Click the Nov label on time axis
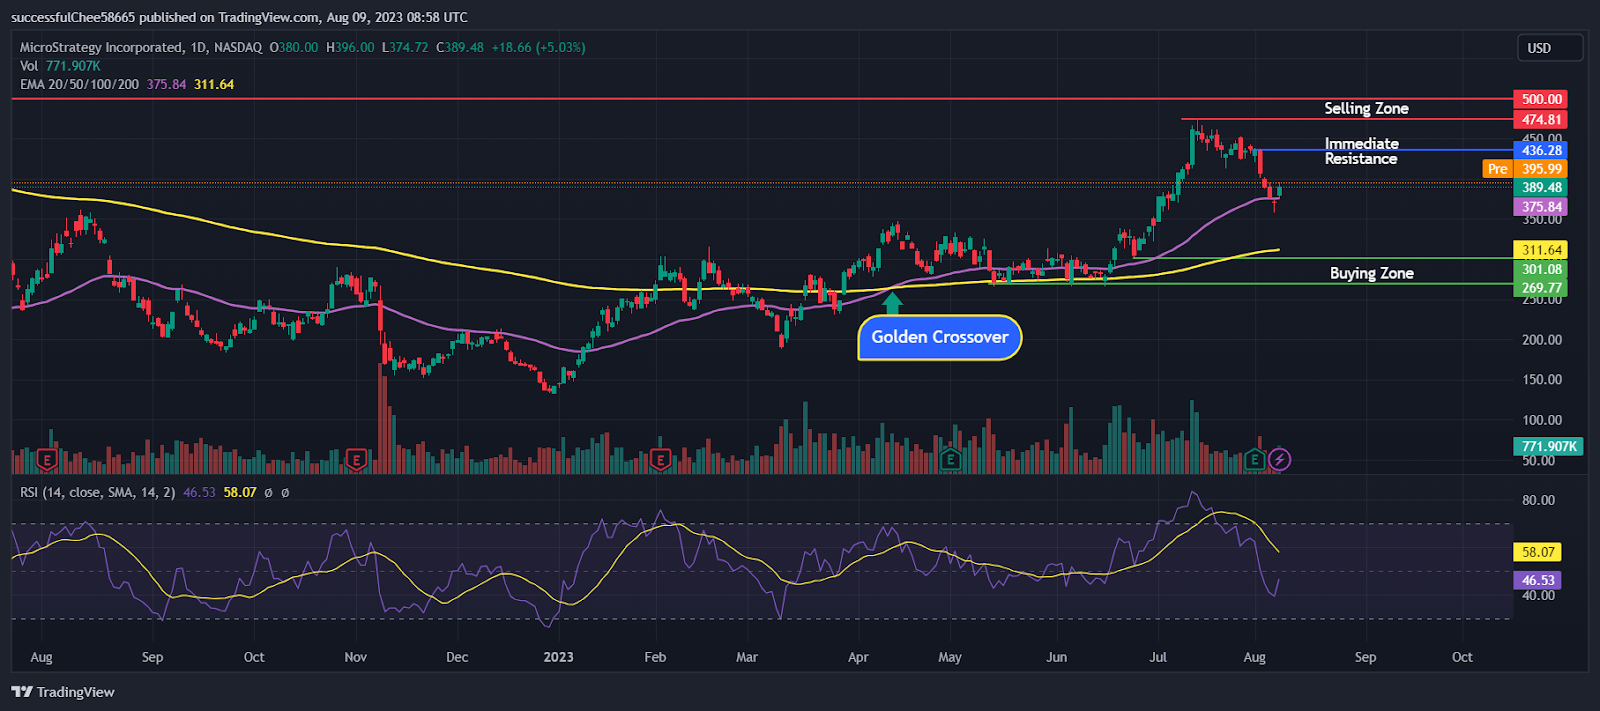 point(355,657)
